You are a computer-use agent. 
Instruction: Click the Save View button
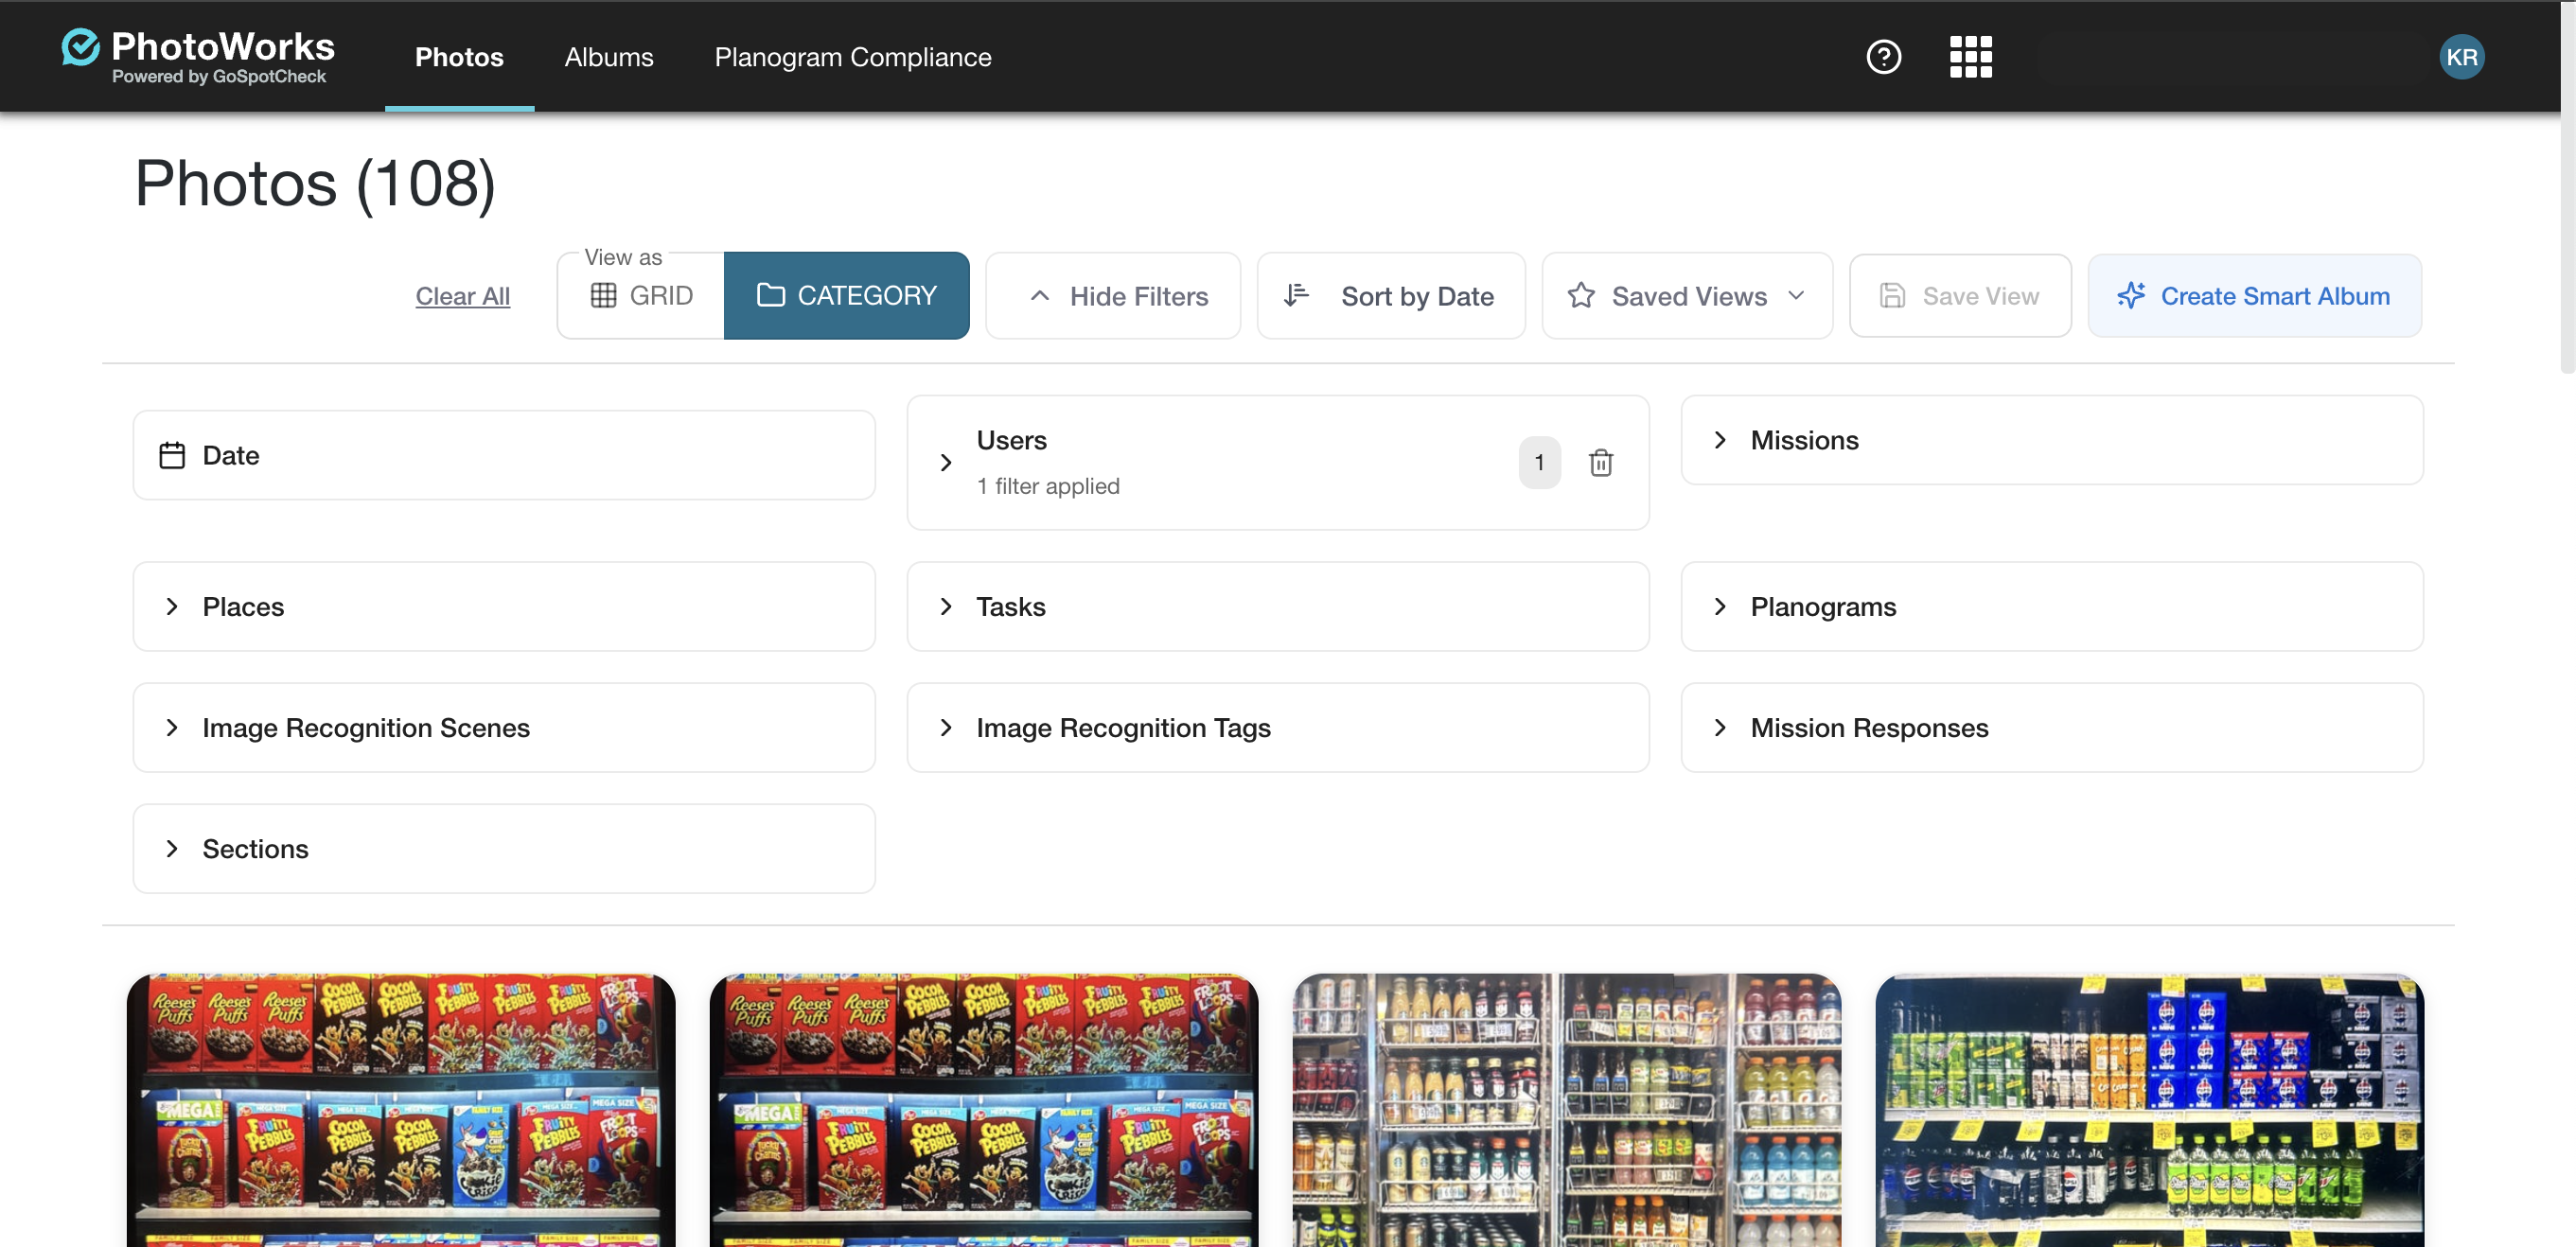pos(1959,295)
